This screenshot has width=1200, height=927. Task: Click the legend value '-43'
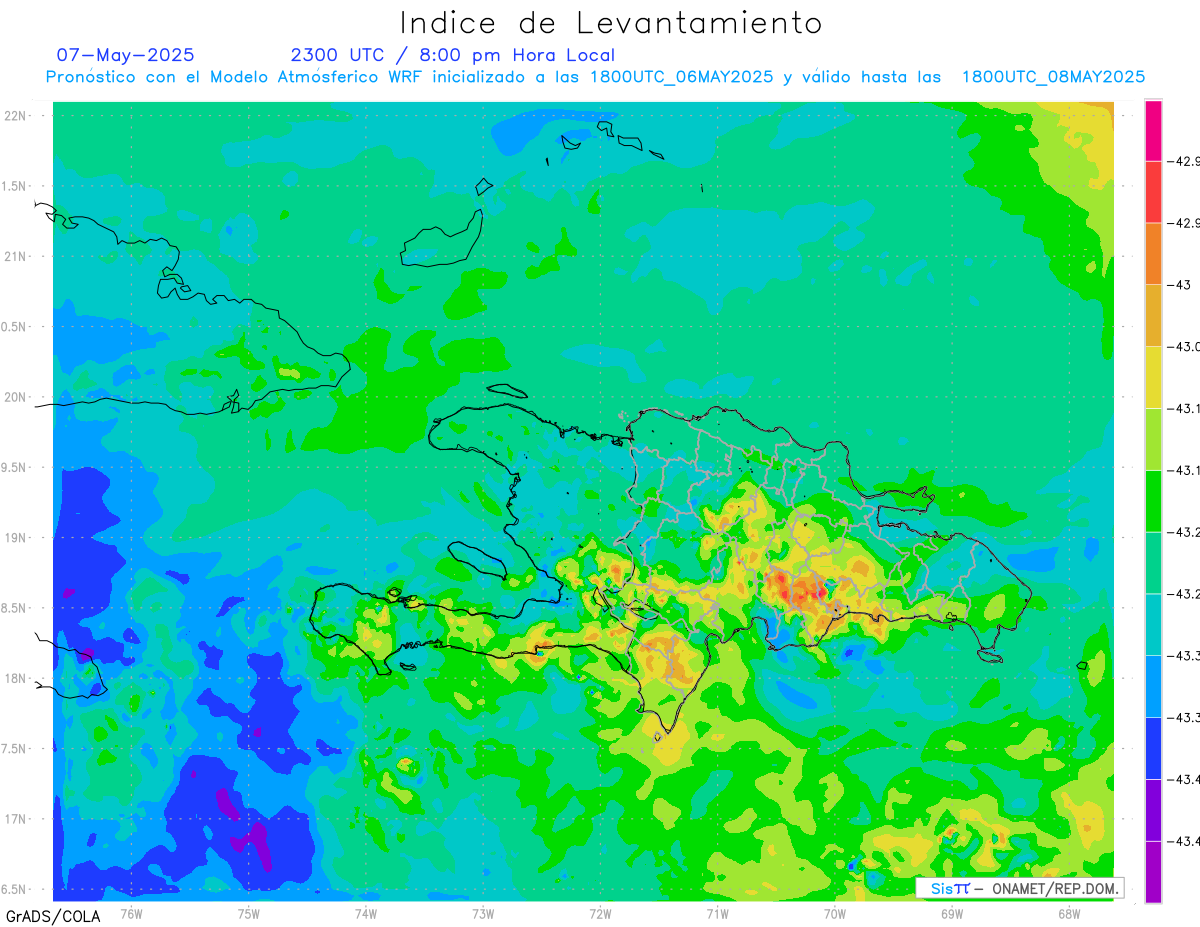coord(1181,285)
